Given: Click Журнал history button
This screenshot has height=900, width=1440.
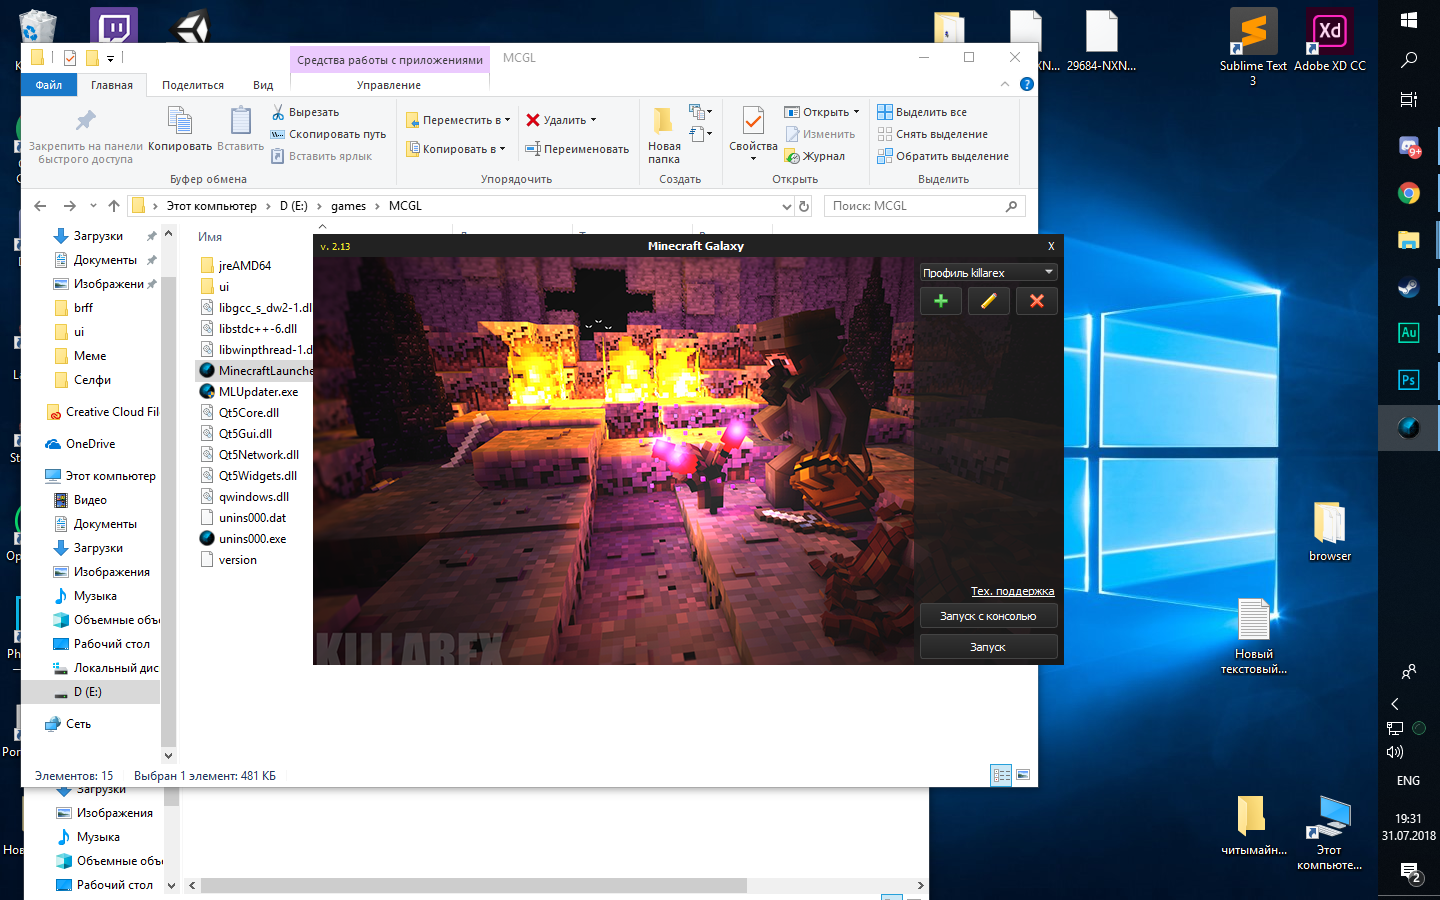Looking at the screenshot, I should 815,156.
